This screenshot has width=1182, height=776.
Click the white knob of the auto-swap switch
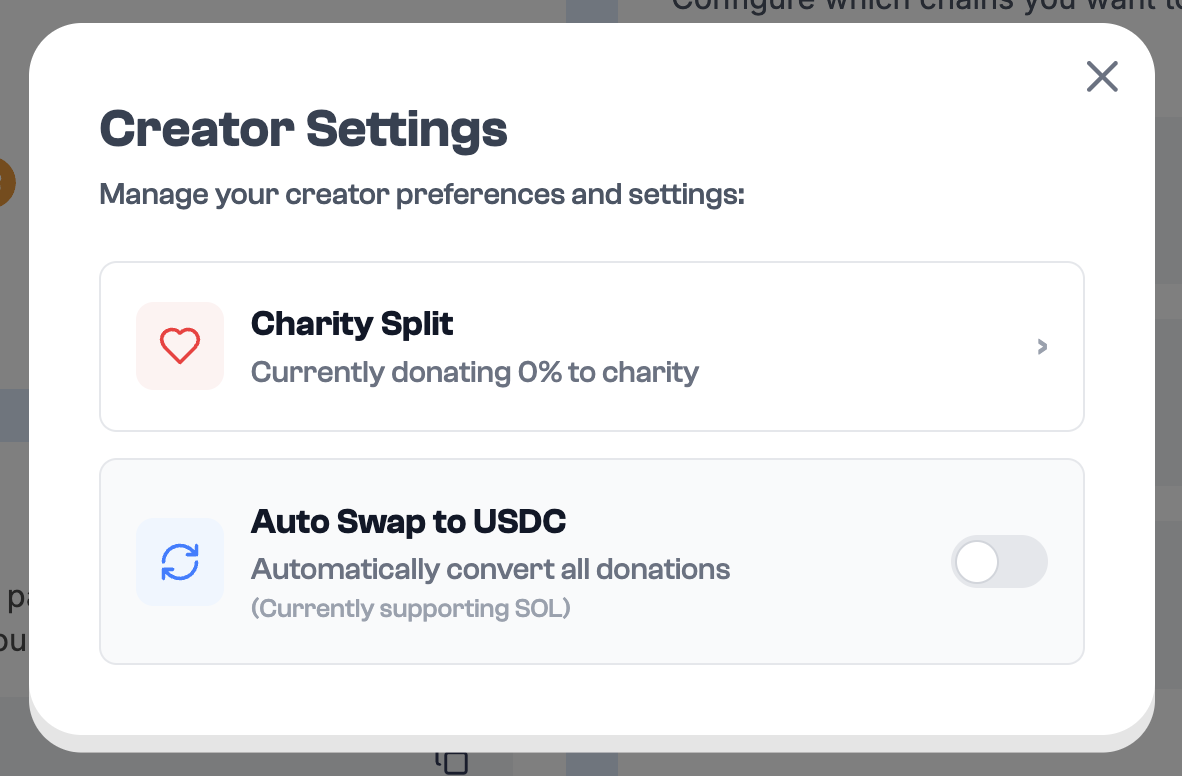tap(977, 562)
